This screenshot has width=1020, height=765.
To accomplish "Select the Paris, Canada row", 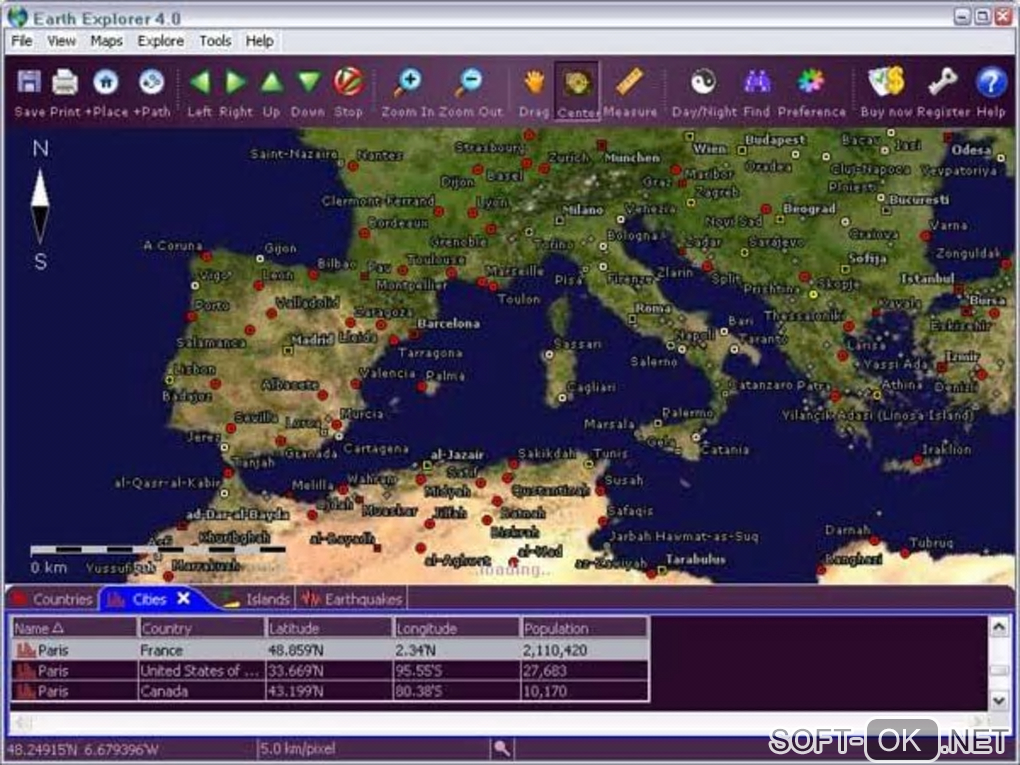I will [330, 691].
